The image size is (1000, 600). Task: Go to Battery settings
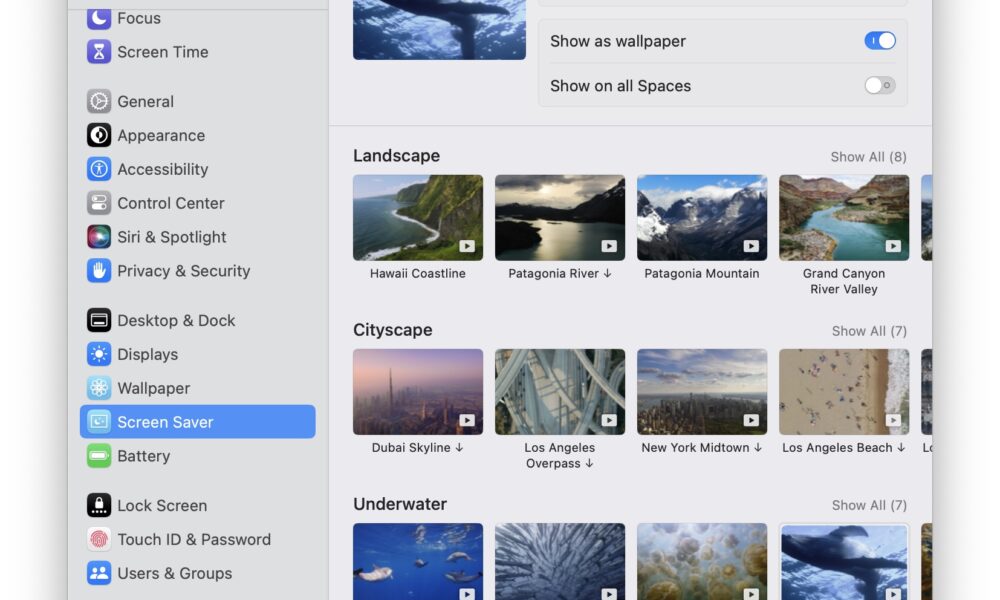point(198,455)
